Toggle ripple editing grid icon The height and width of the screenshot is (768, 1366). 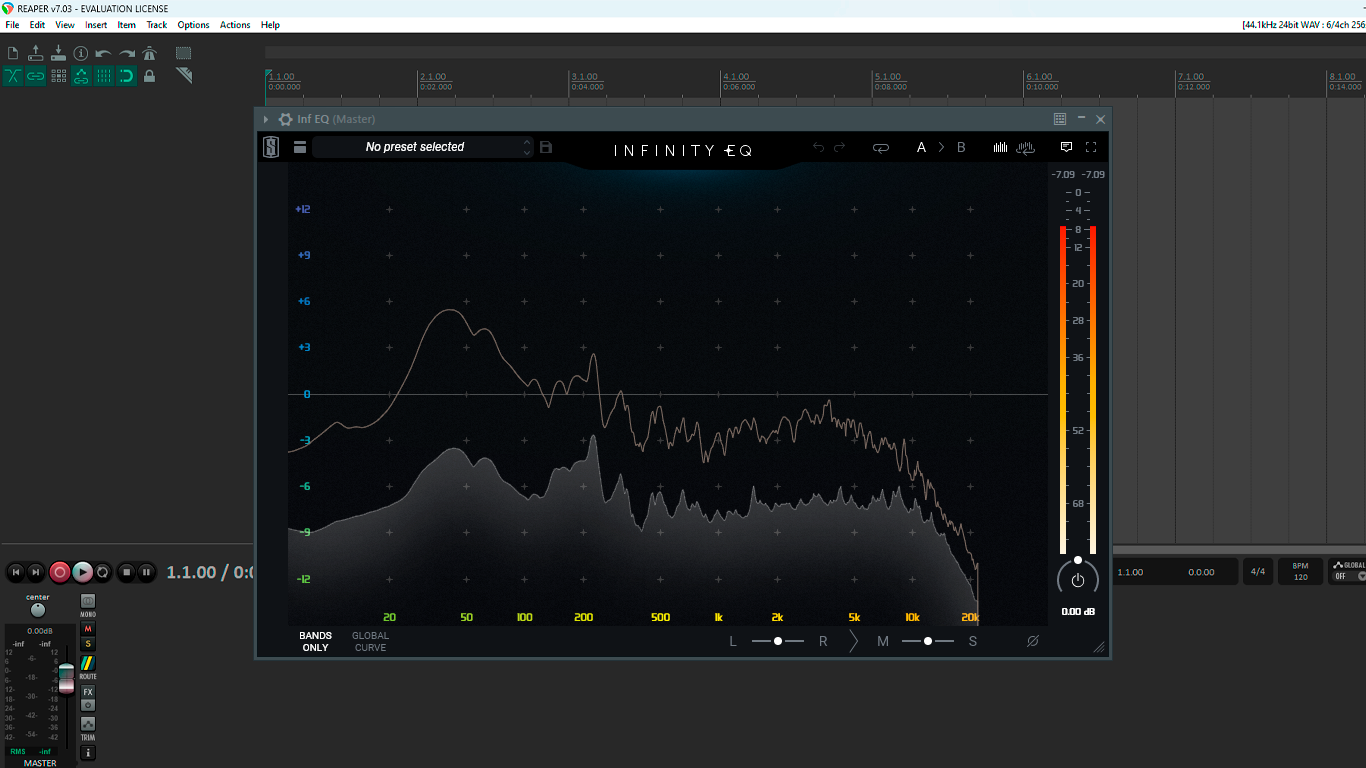click(x=58, y=76)
